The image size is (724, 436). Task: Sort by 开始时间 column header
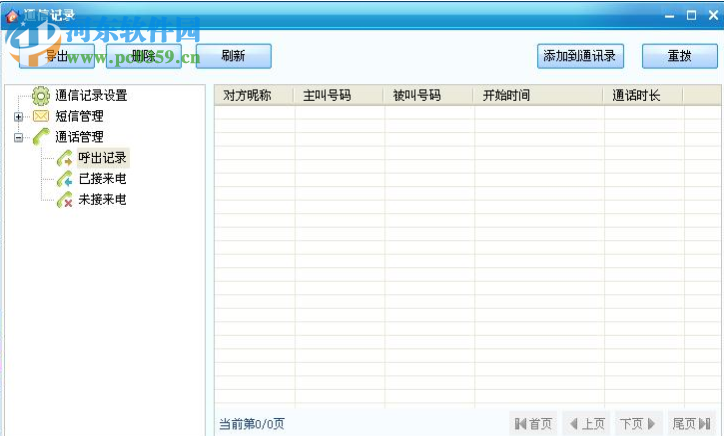538,96
